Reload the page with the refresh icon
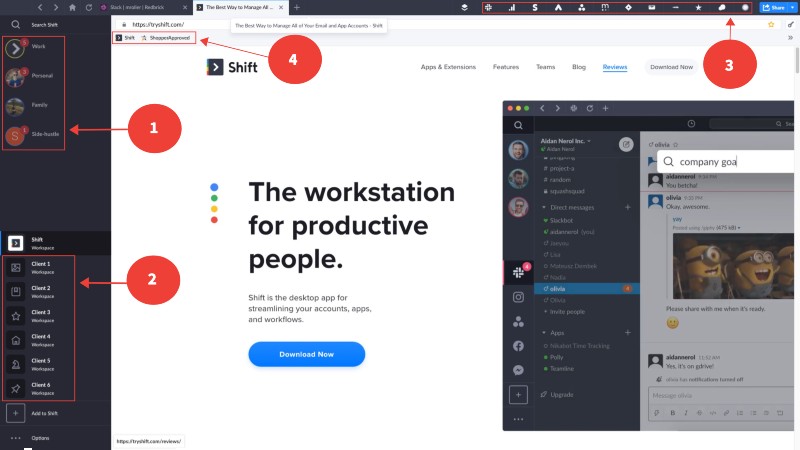This screenshot has height=450, width=800. click(x=89, y=8)
